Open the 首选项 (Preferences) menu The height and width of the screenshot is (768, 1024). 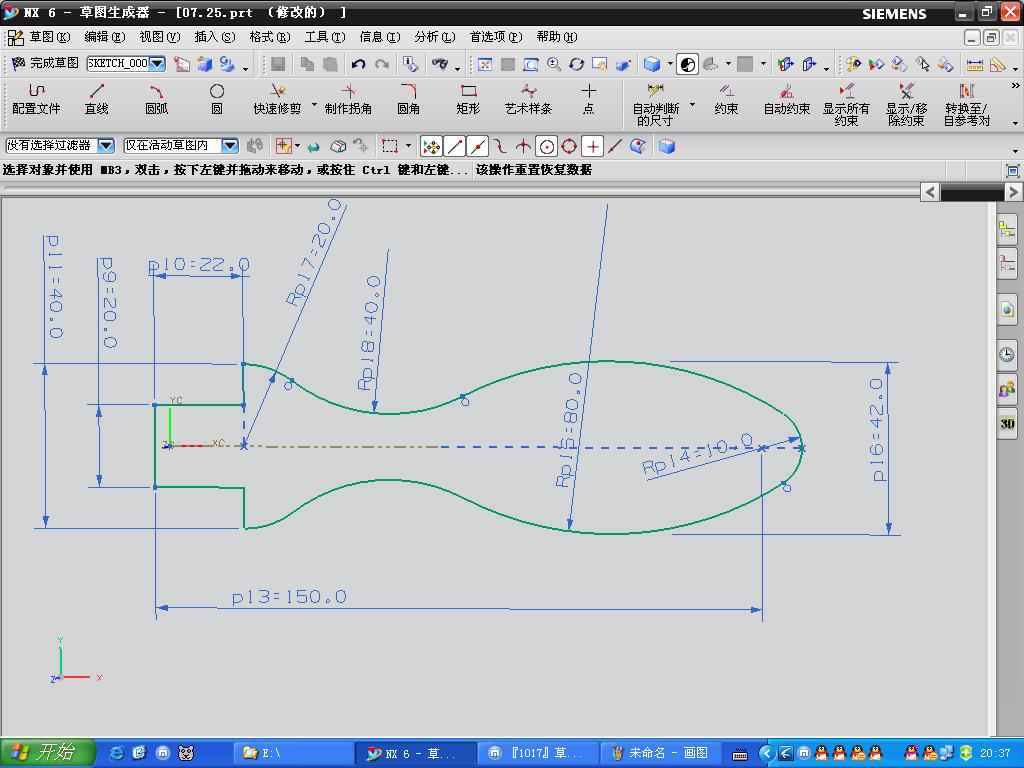click(x=495, y=37)
